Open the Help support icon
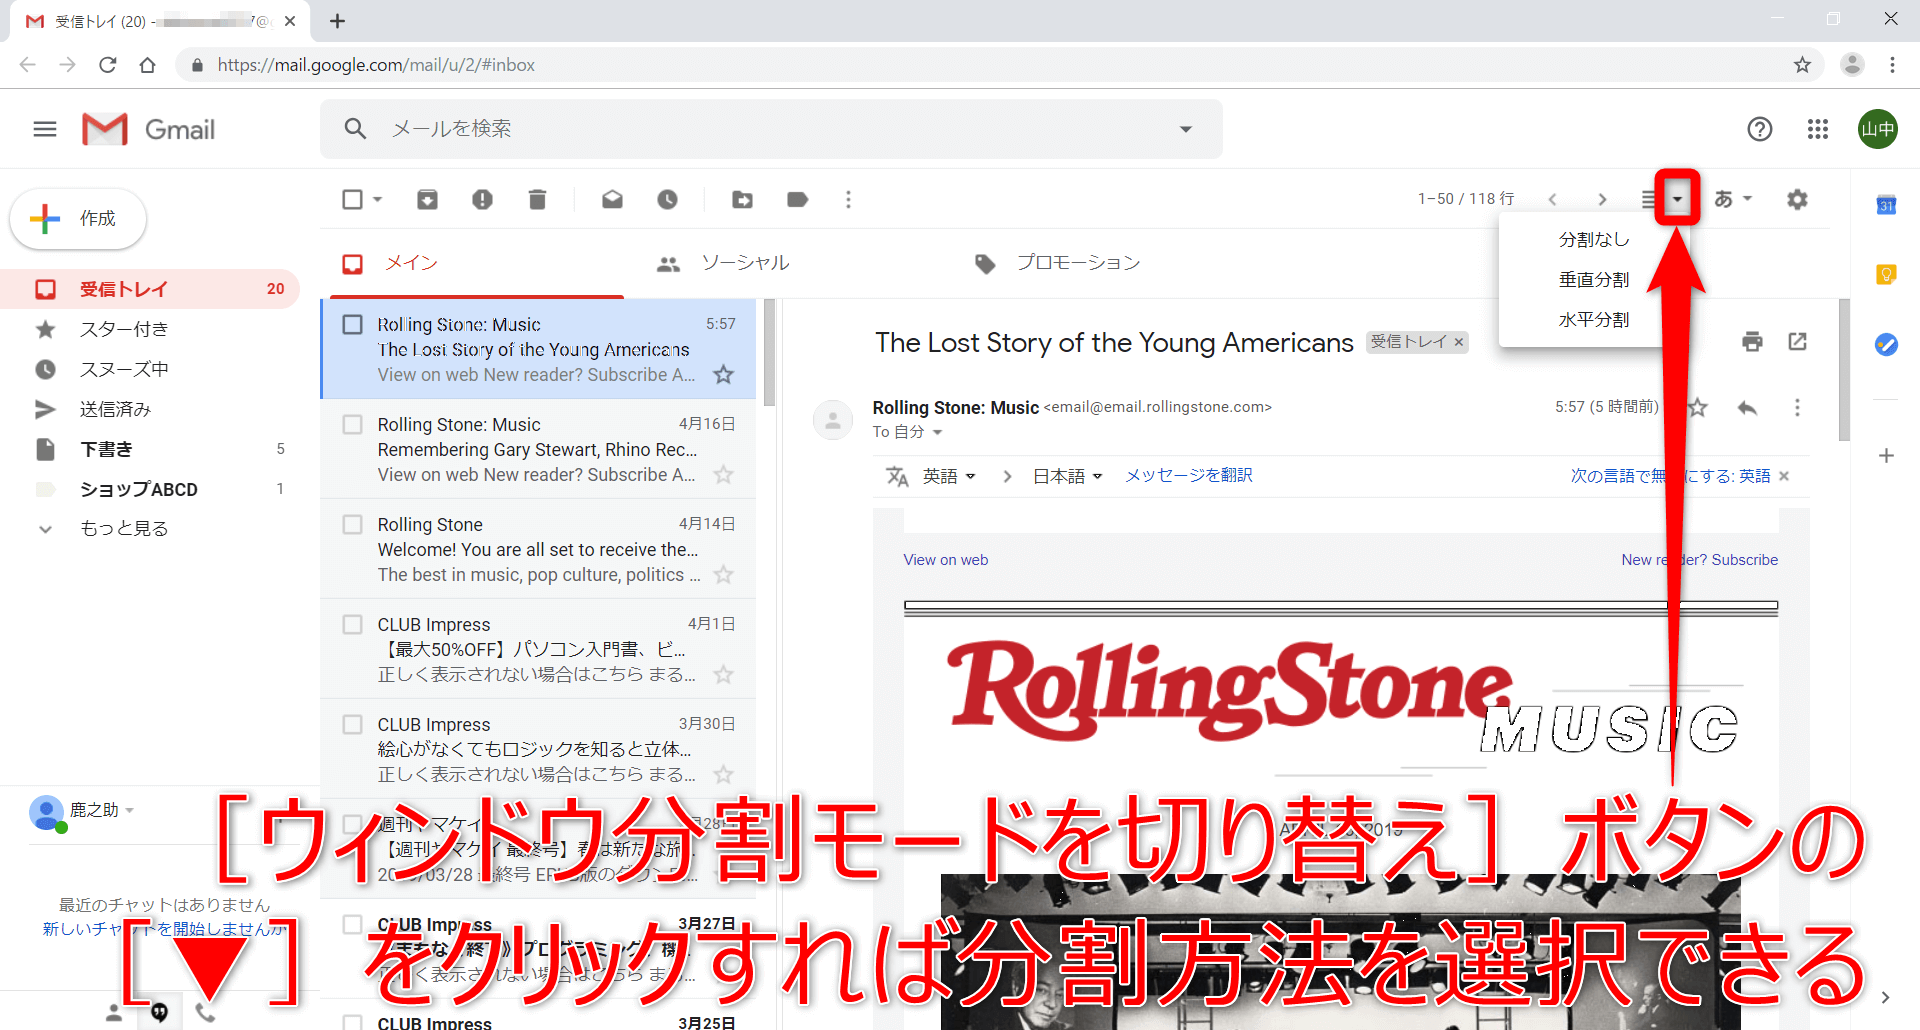Image resolution: width=1920 pixels, height=1030 pixels. pos(1760,129)
